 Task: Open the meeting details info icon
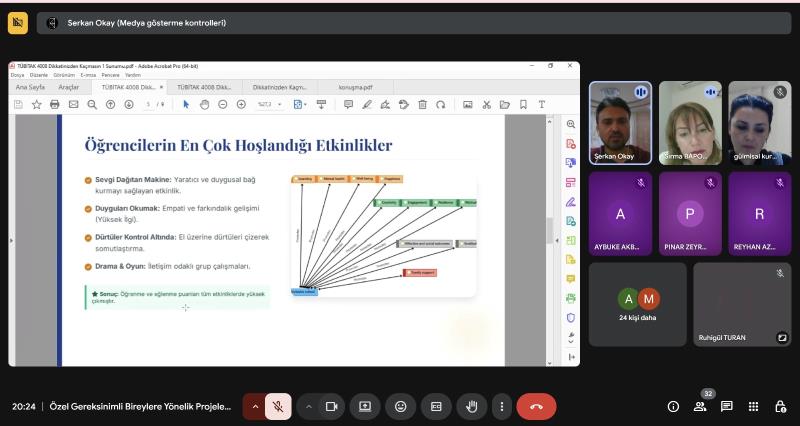coord(673,406)
